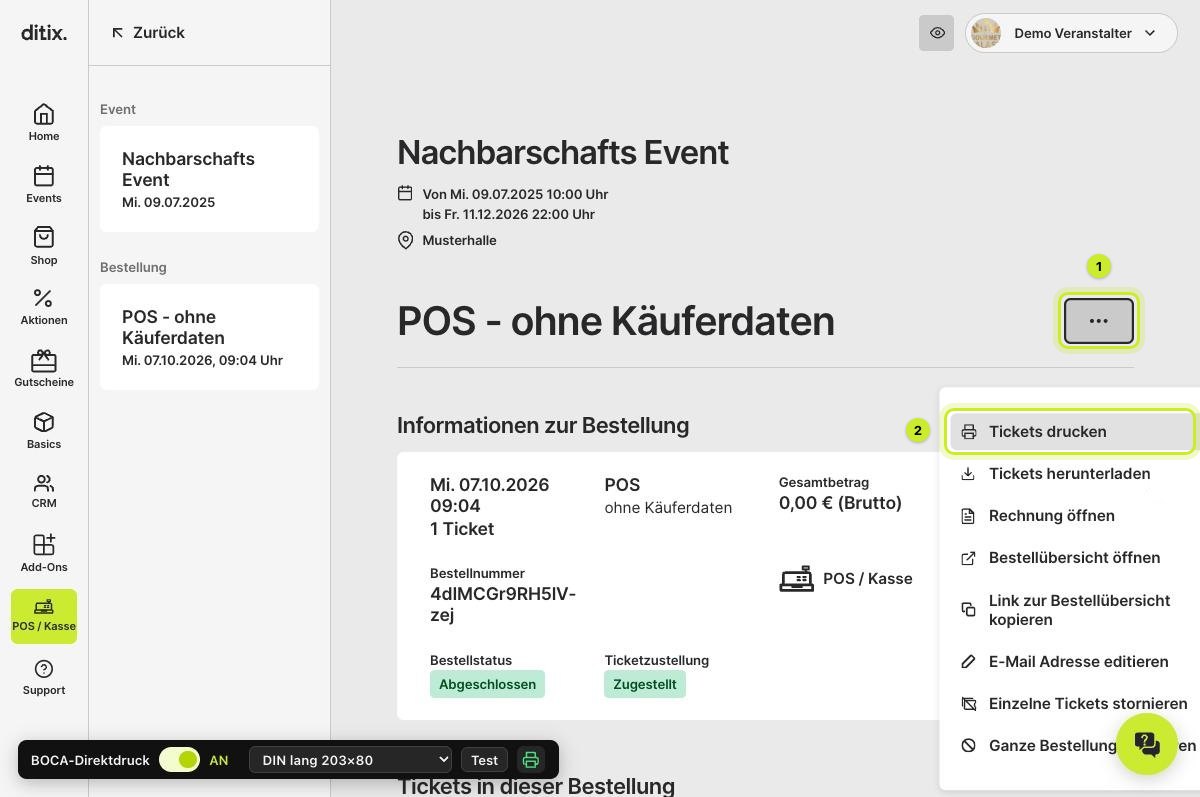Open the three-dots order actions button
Viewport: 1200px width, 797px height.
pos(1099,321)
